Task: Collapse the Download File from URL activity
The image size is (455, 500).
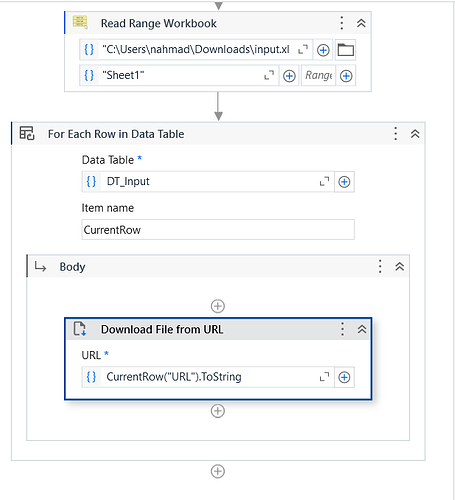Action: (x=362, y=329)
